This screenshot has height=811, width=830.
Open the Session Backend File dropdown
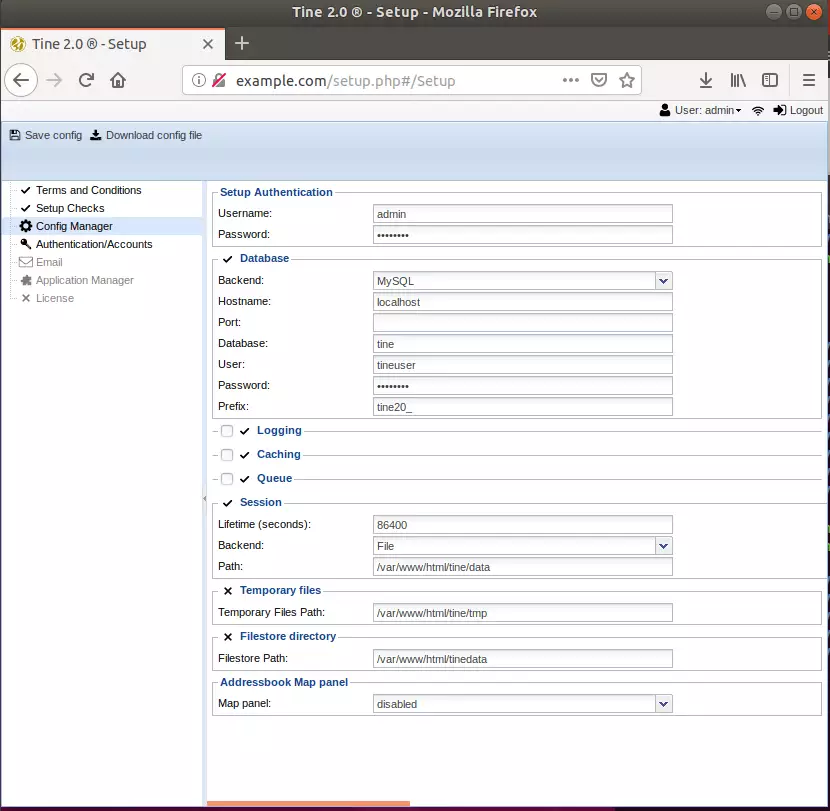663,546
